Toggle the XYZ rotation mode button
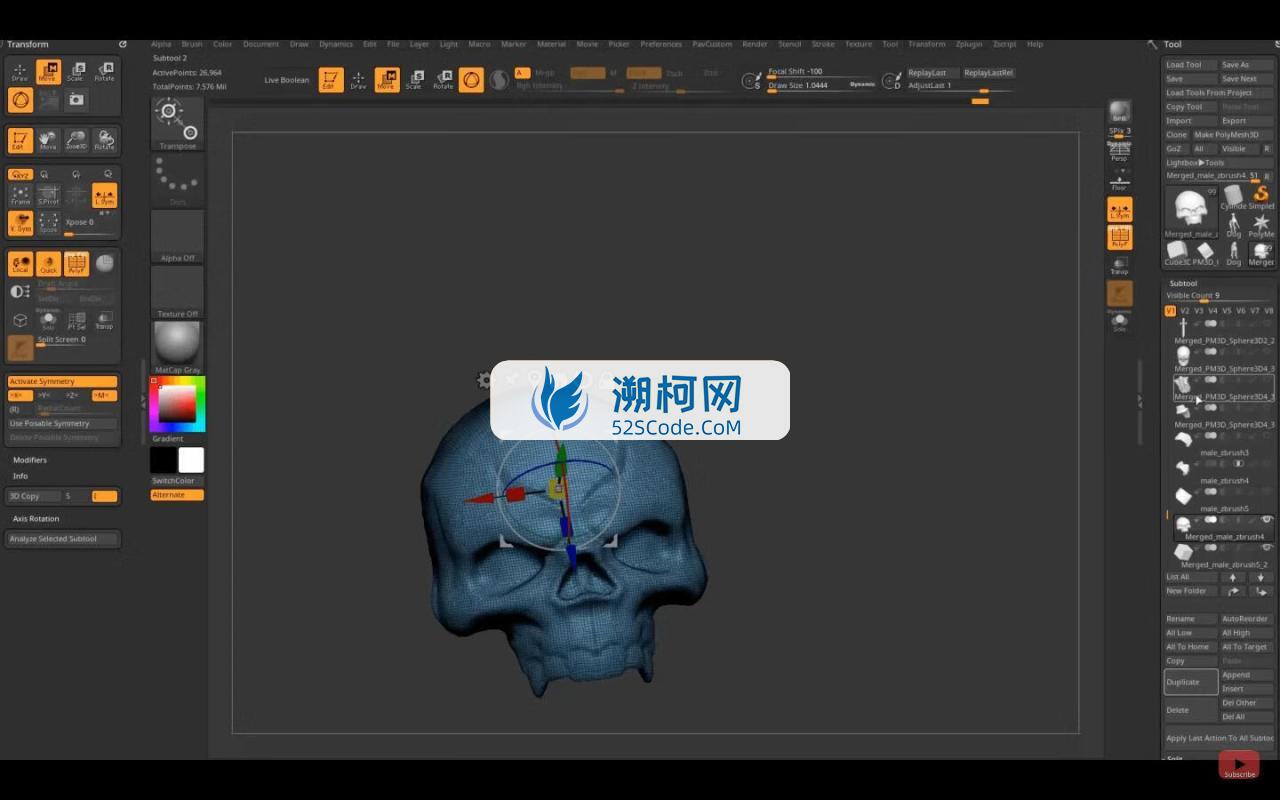1280x800 pixels. coord(20,174)
